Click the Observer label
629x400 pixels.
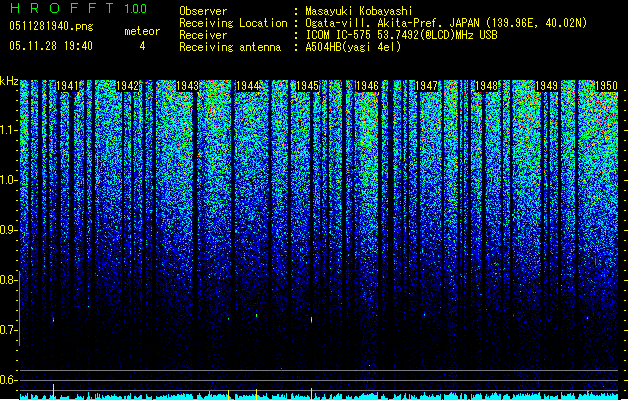pos(203,11)
